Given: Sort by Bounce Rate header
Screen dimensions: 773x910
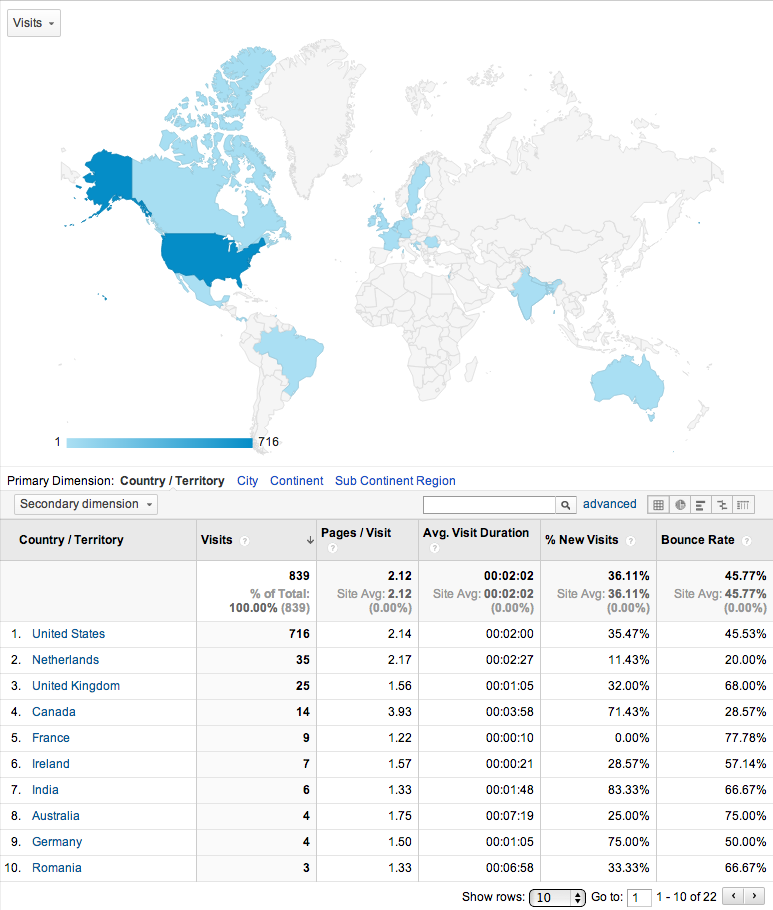Looking at the screenshot, I should tap(698, 540).
